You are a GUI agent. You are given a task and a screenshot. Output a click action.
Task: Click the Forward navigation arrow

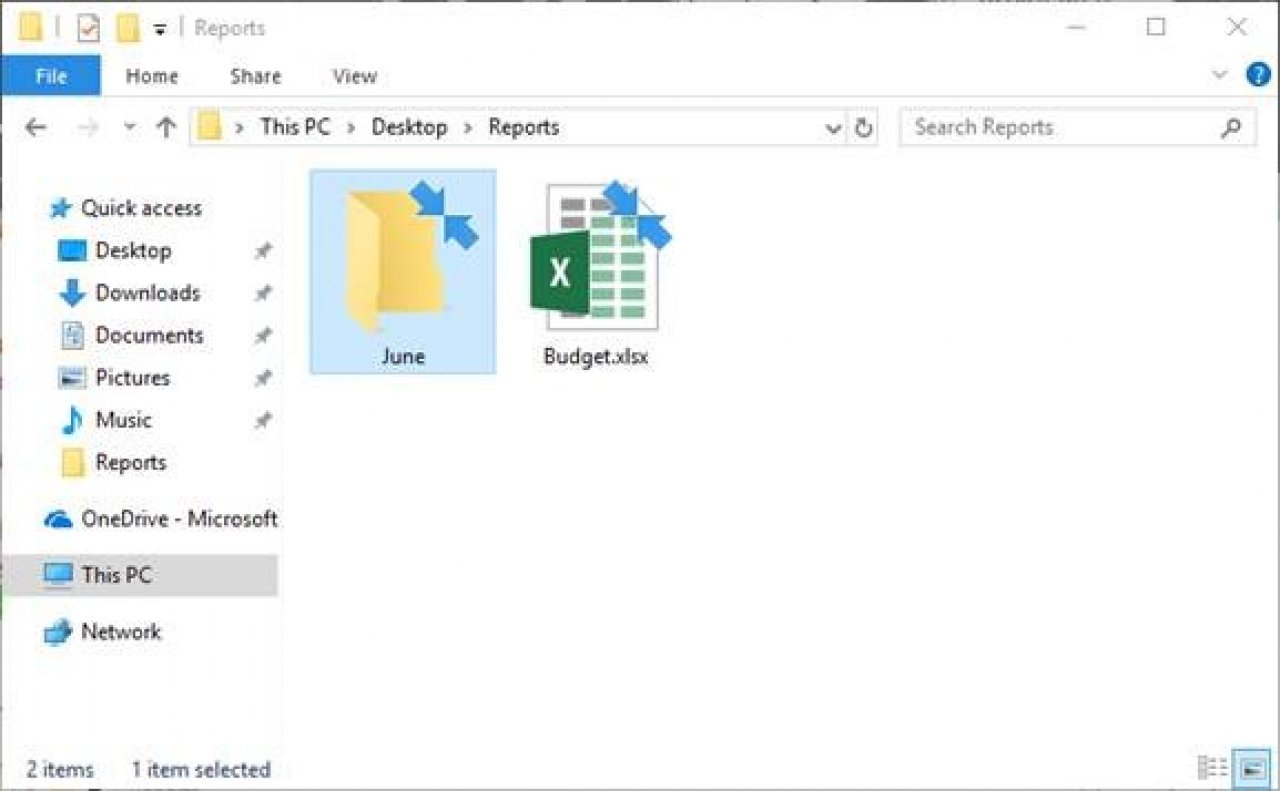[x=88, y=128]
